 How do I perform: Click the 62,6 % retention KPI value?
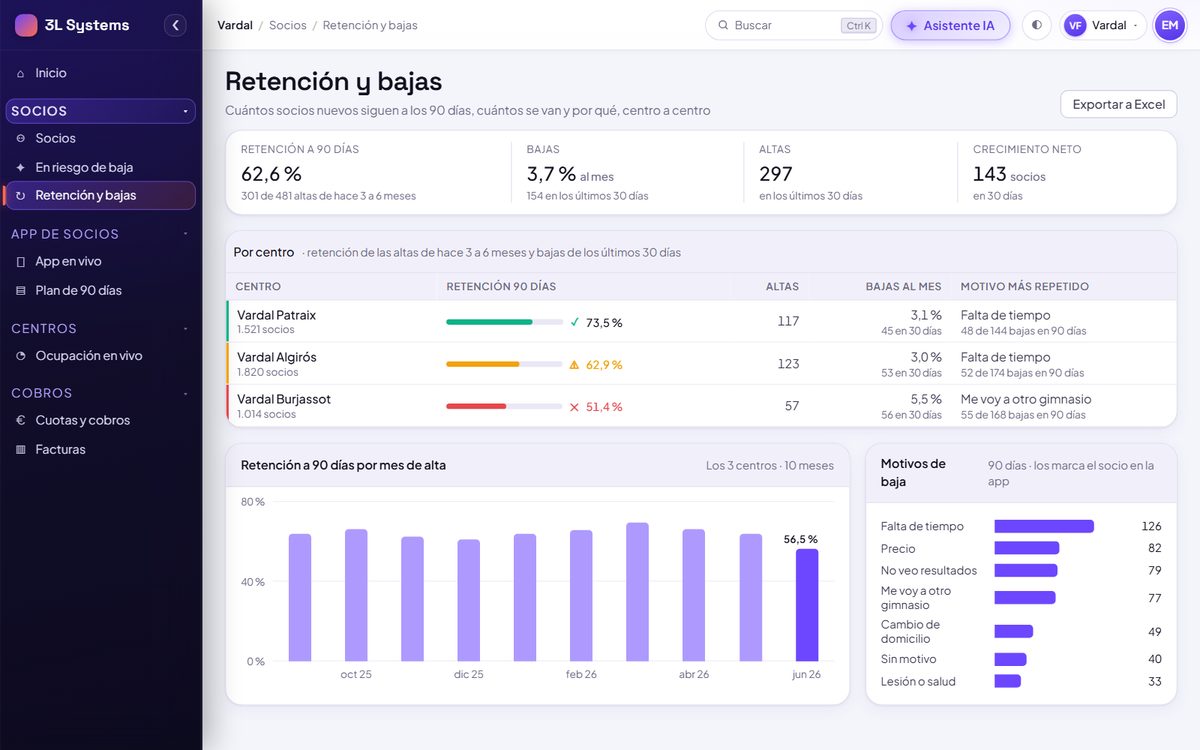[271, 174]
